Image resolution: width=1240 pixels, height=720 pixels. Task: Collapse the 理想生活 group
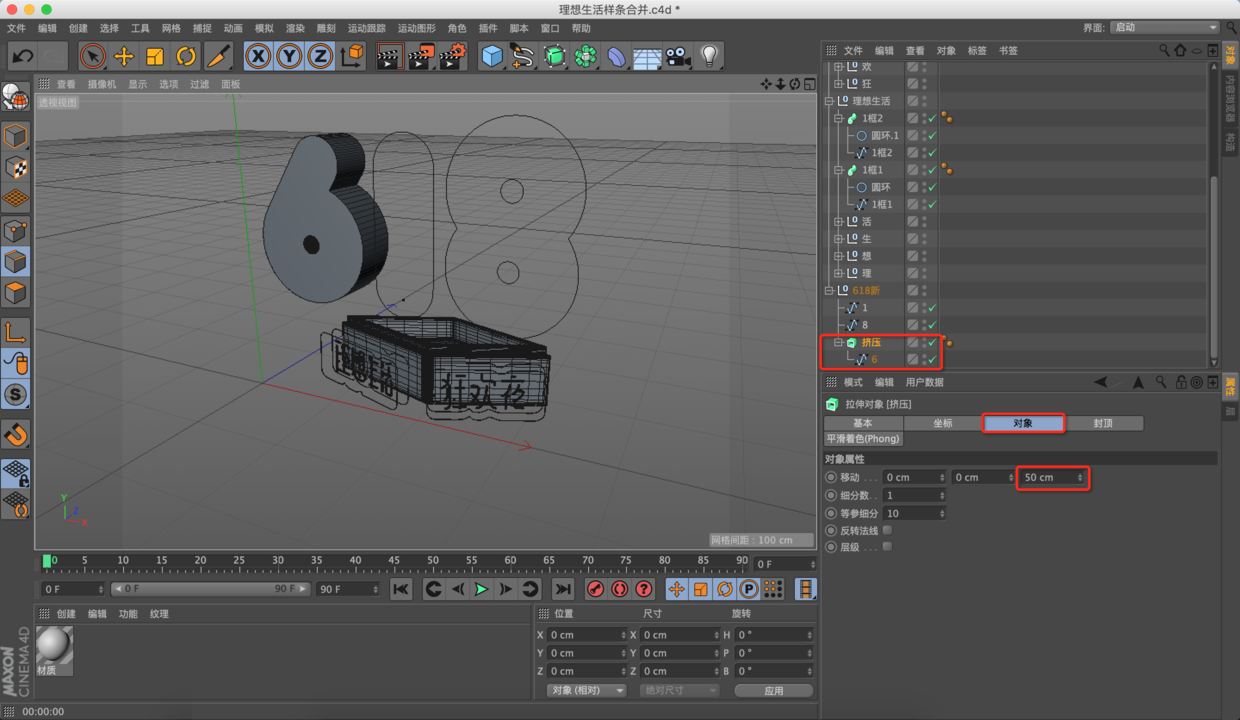point(829,101)
